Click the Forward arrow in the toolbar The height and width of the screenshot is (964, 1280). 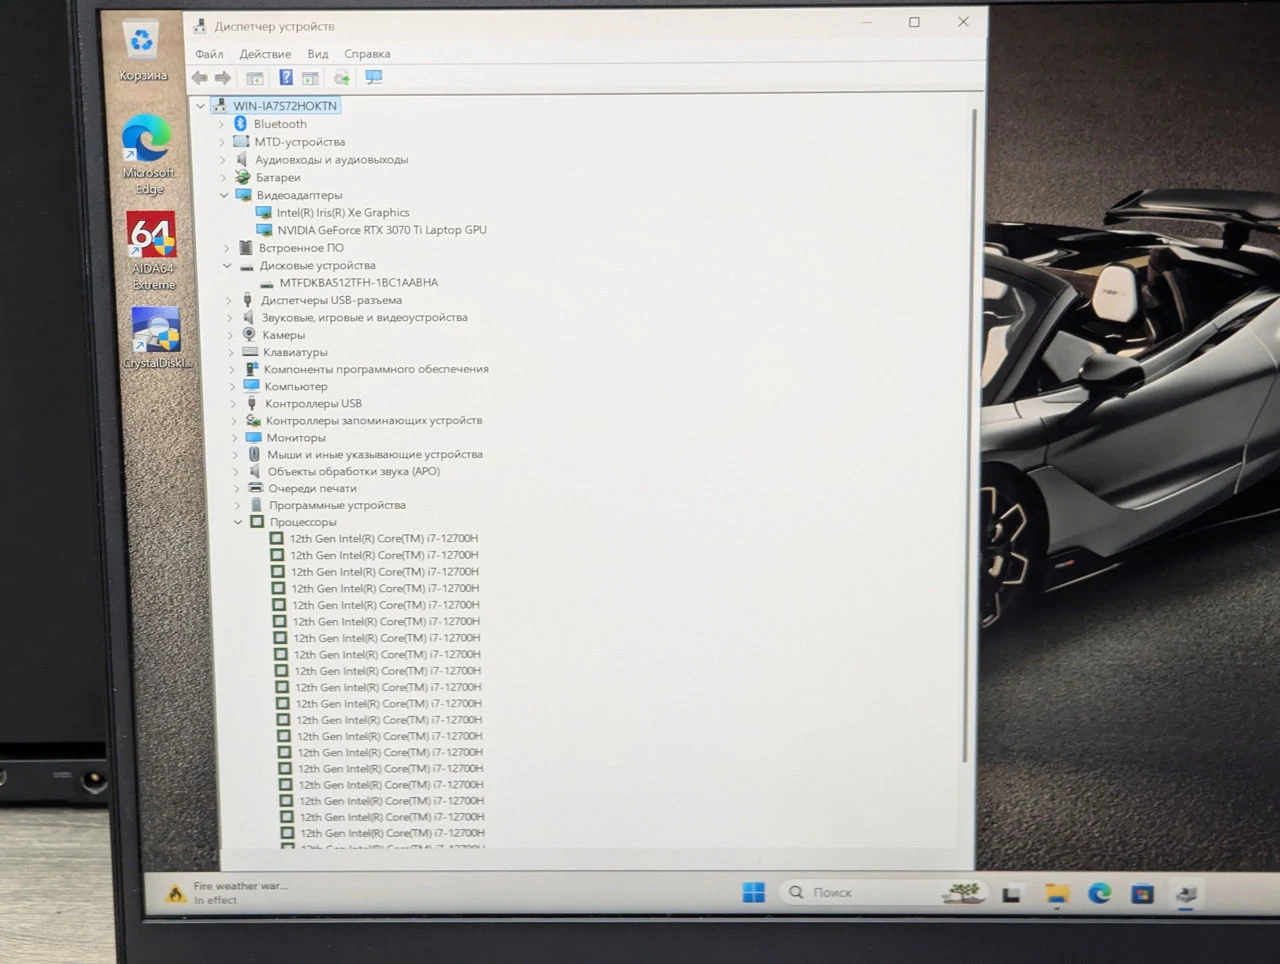click(x=223, y=78)
